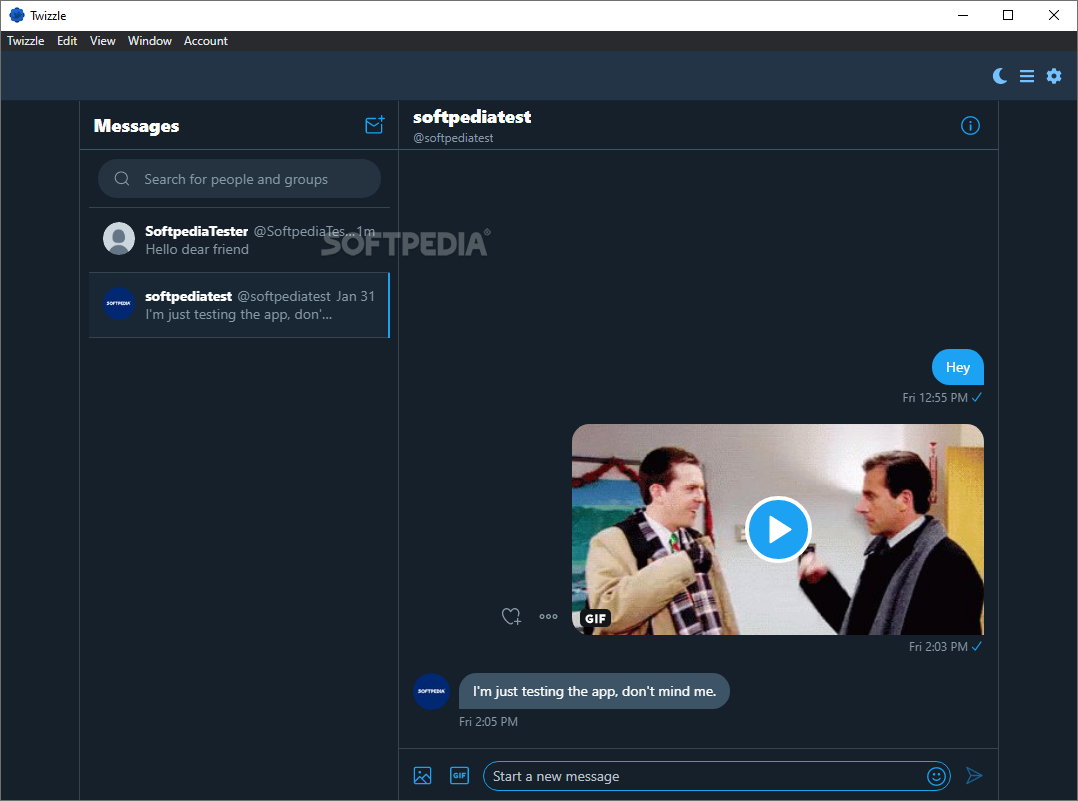Open settings via the gear icon
The image size is (1078, 801).
(1054, 76)
